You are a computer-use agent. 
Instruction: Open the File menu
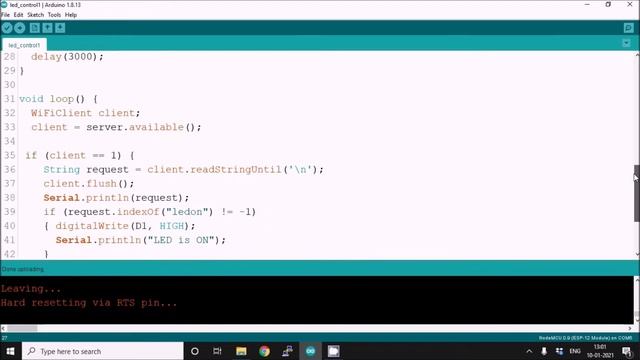coord(5,15)
